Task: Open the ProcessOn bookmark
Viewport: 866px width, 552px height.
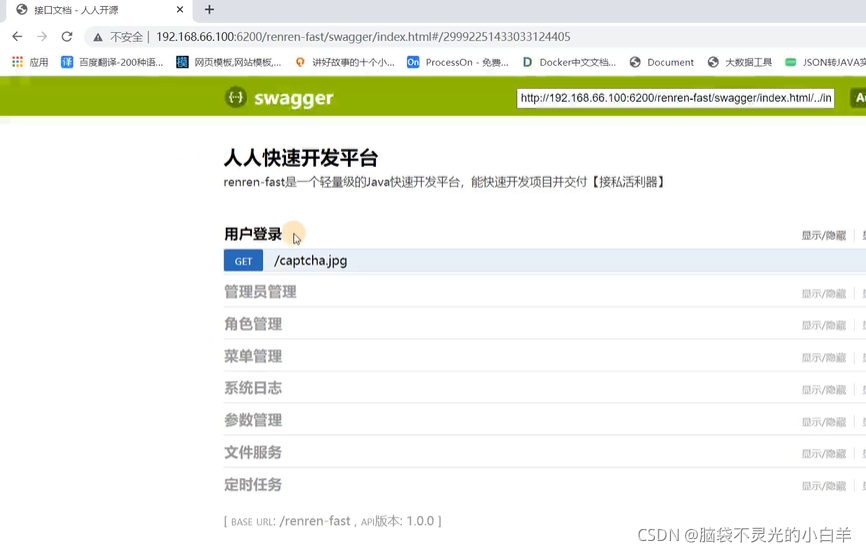Action: 458,62
